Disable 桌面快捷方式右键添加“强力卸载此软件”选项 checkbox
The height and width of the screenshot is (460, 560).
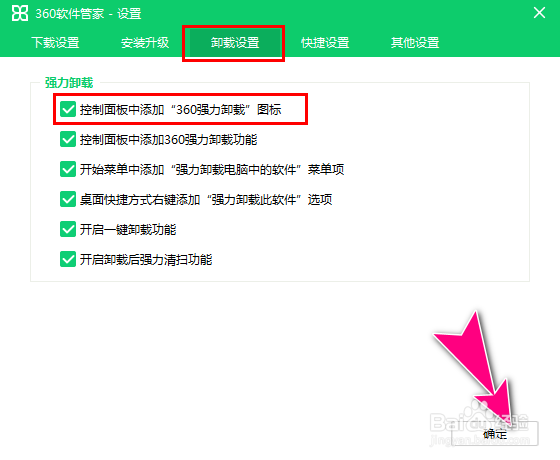point(68,199)
